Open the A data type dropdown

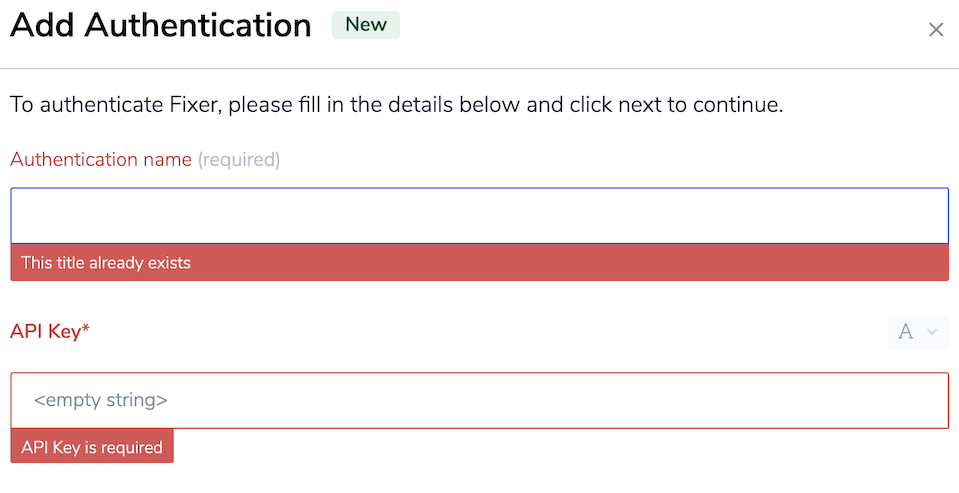coord(917,332)
